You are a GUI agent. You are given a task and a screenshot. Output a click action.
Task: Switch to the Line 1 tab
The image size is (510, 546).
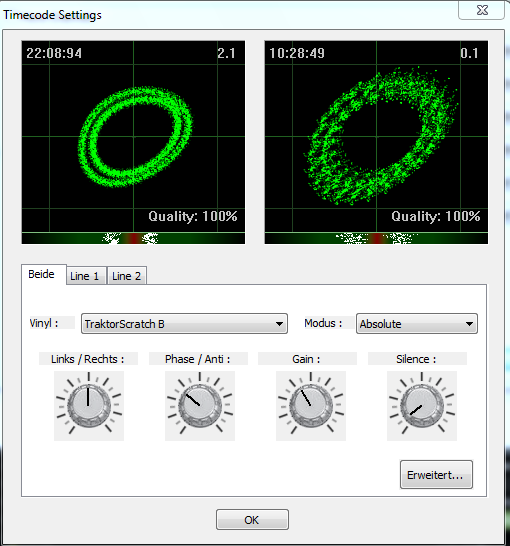(86, 276)
